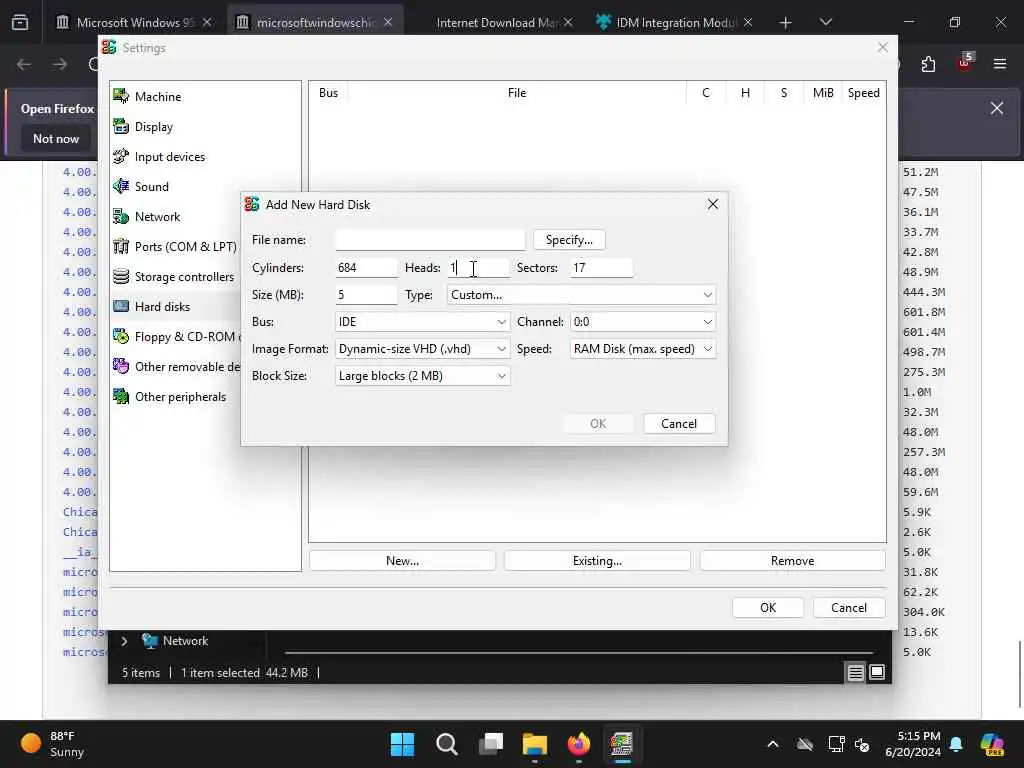The height and width of the screenshot is (768, 1024).
Task: Open the Bus dropdown showing IDE
Action: click(x=422, y=322)
